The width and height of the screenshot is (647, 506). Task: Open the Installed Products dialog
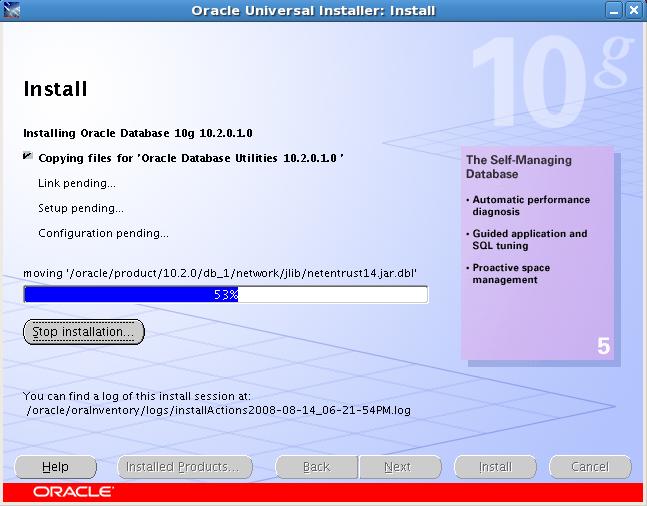(185, 467)
